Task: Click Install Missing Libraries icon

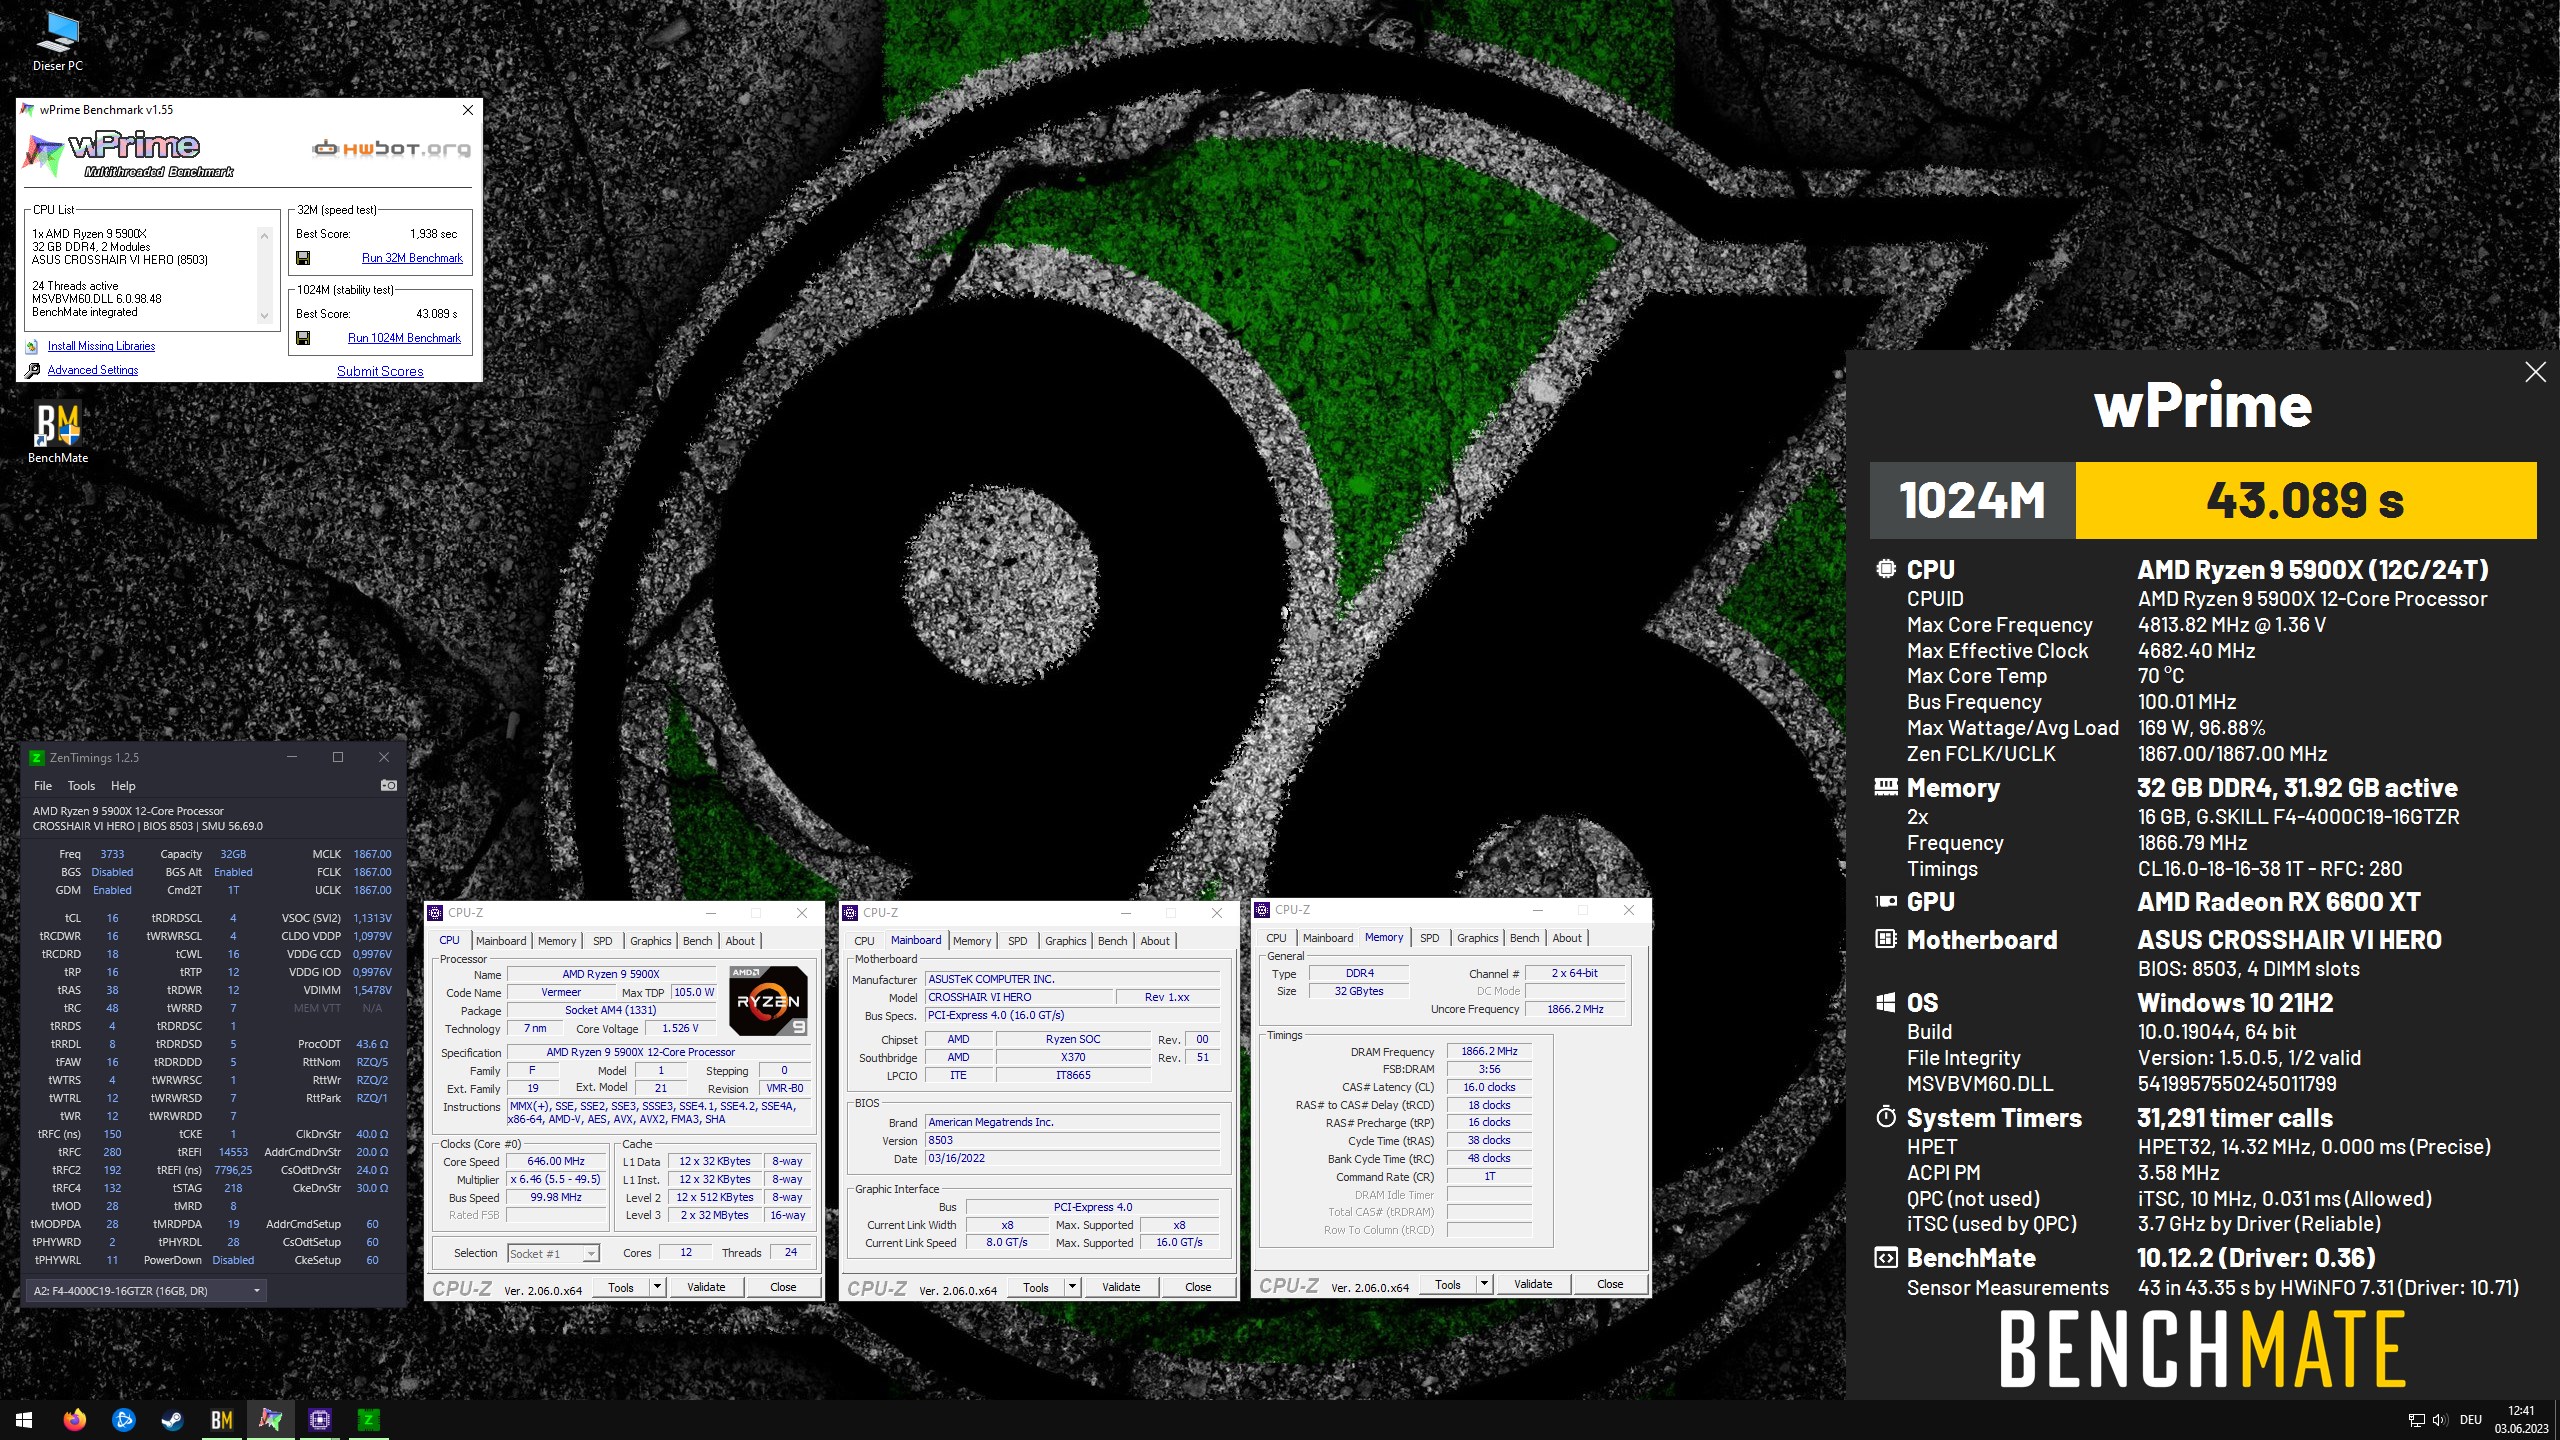Action: [x=33, y=346]
